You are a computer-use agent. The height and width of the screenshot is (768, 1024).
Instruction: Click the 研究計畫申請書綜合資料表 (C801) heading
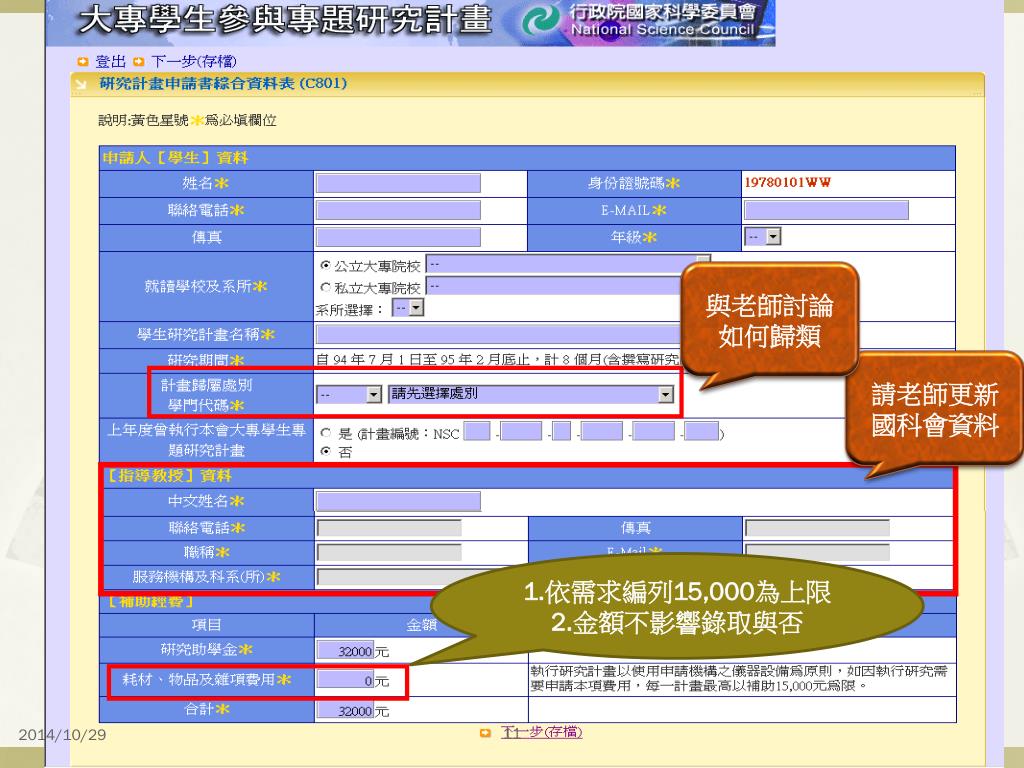(x=223, y=84)
